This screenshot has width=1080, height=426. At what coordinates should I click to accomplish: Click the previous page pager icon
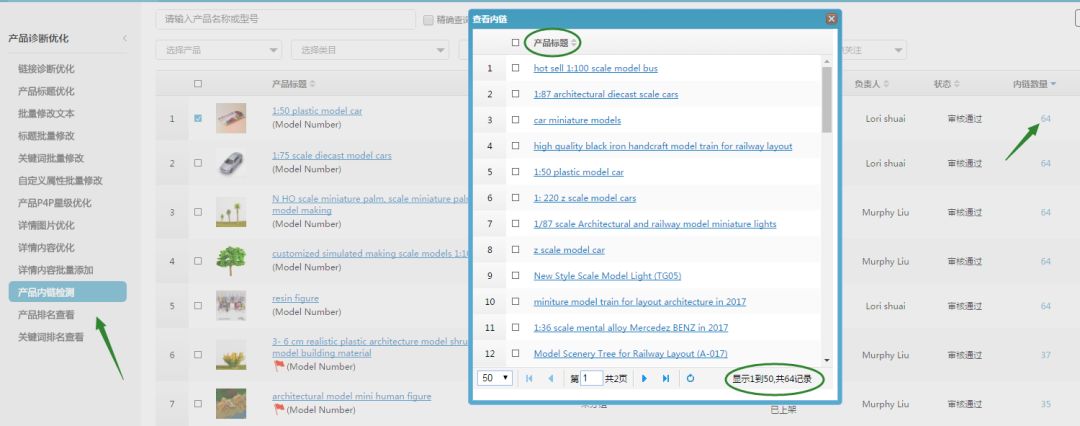[550, 379]
